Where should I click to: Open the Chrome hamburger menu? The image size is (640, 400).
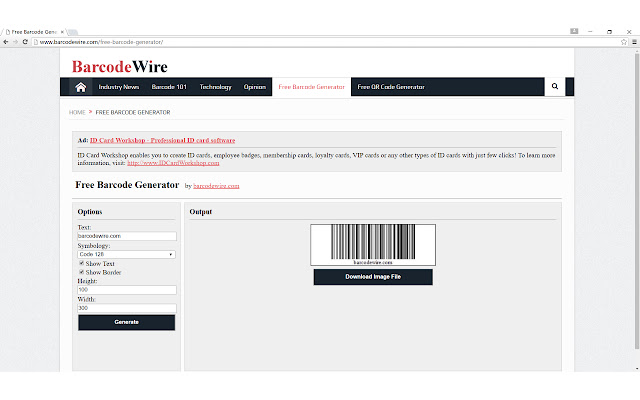(x=634, y=42)
